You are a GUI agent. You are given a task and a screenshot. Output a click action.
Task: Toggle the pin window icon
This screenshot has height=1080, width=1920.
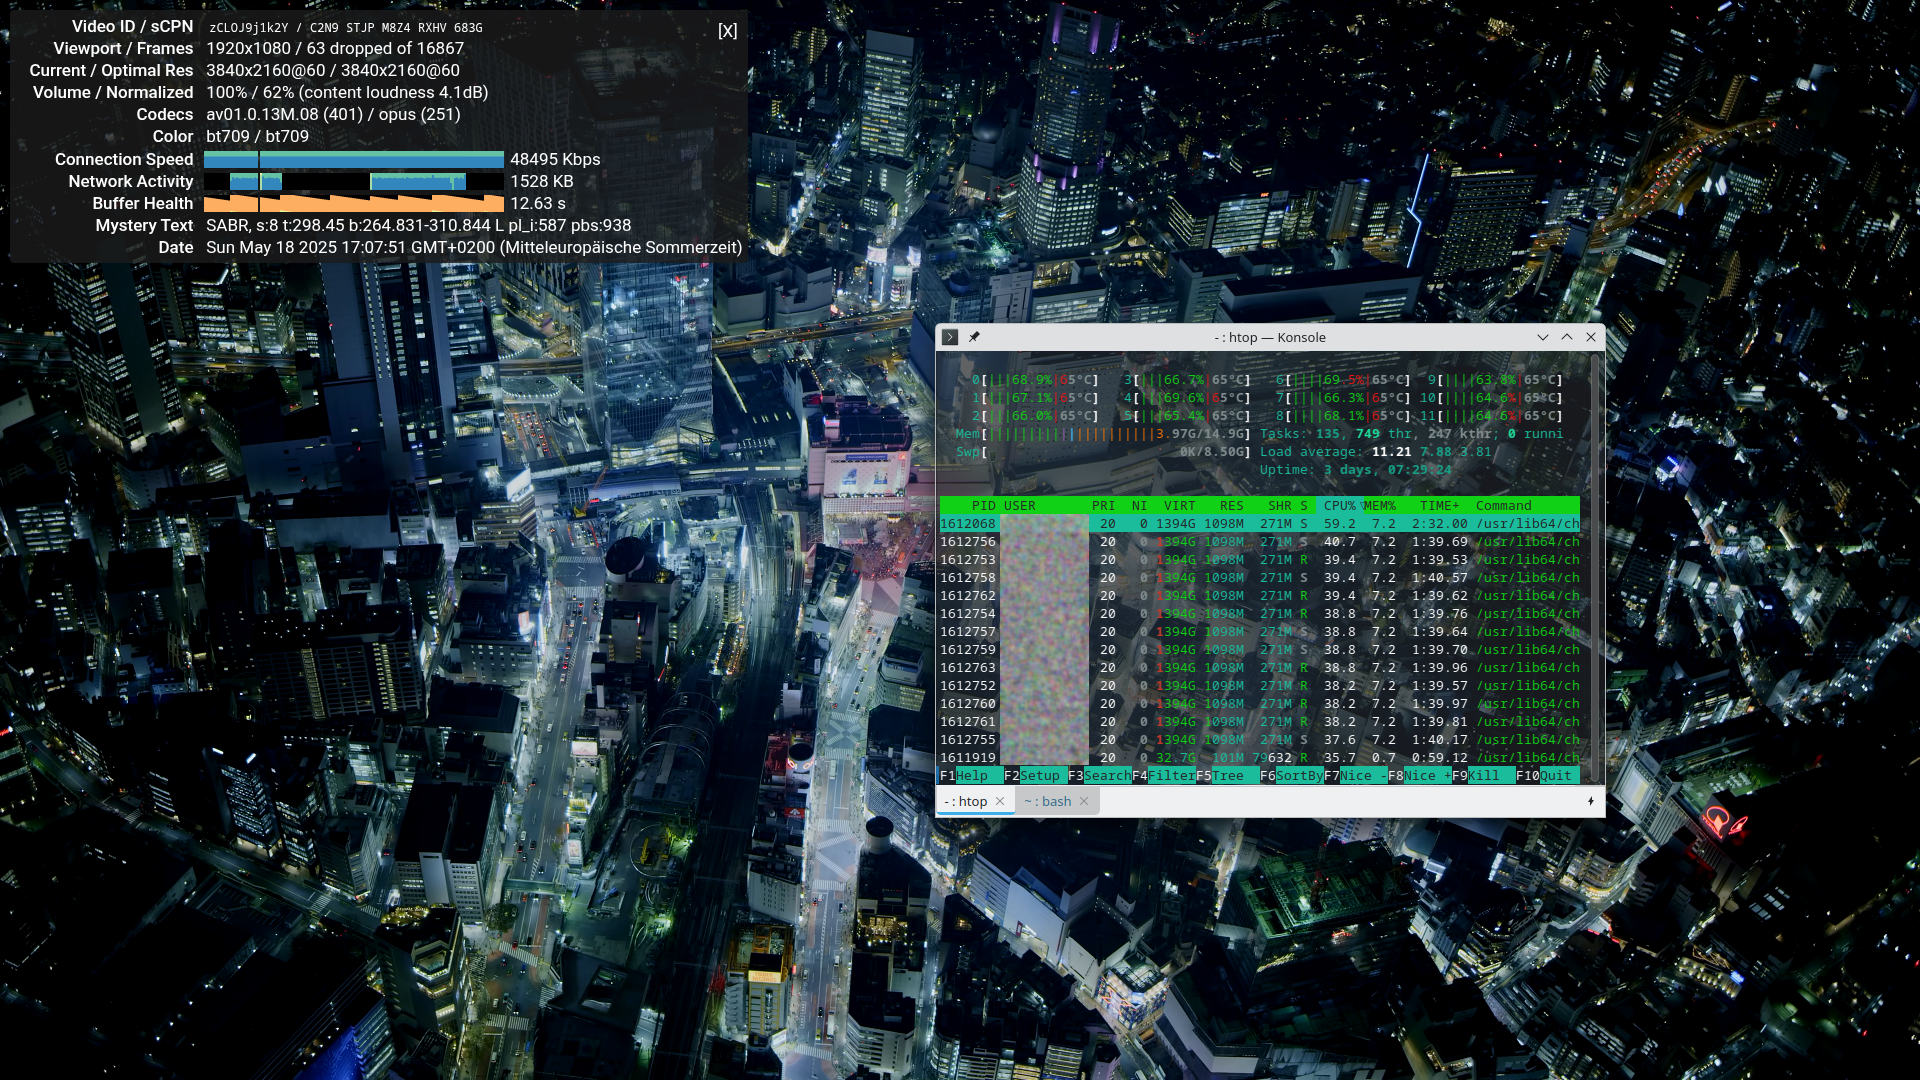974,338
